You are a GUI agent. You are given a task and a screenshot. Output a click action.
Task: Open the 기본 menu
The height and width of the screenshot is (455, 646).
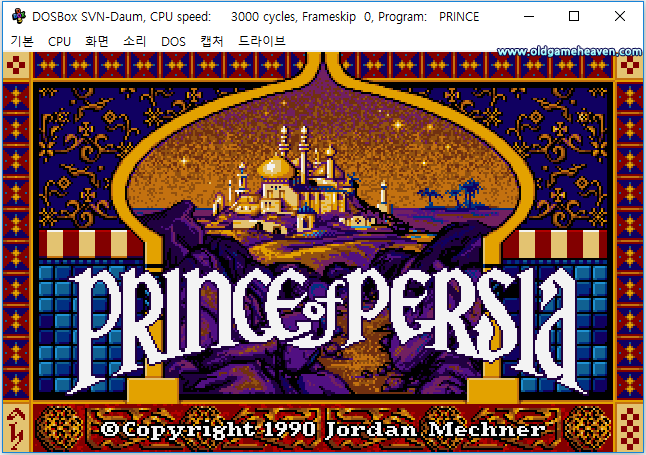[x=22, y=41]
